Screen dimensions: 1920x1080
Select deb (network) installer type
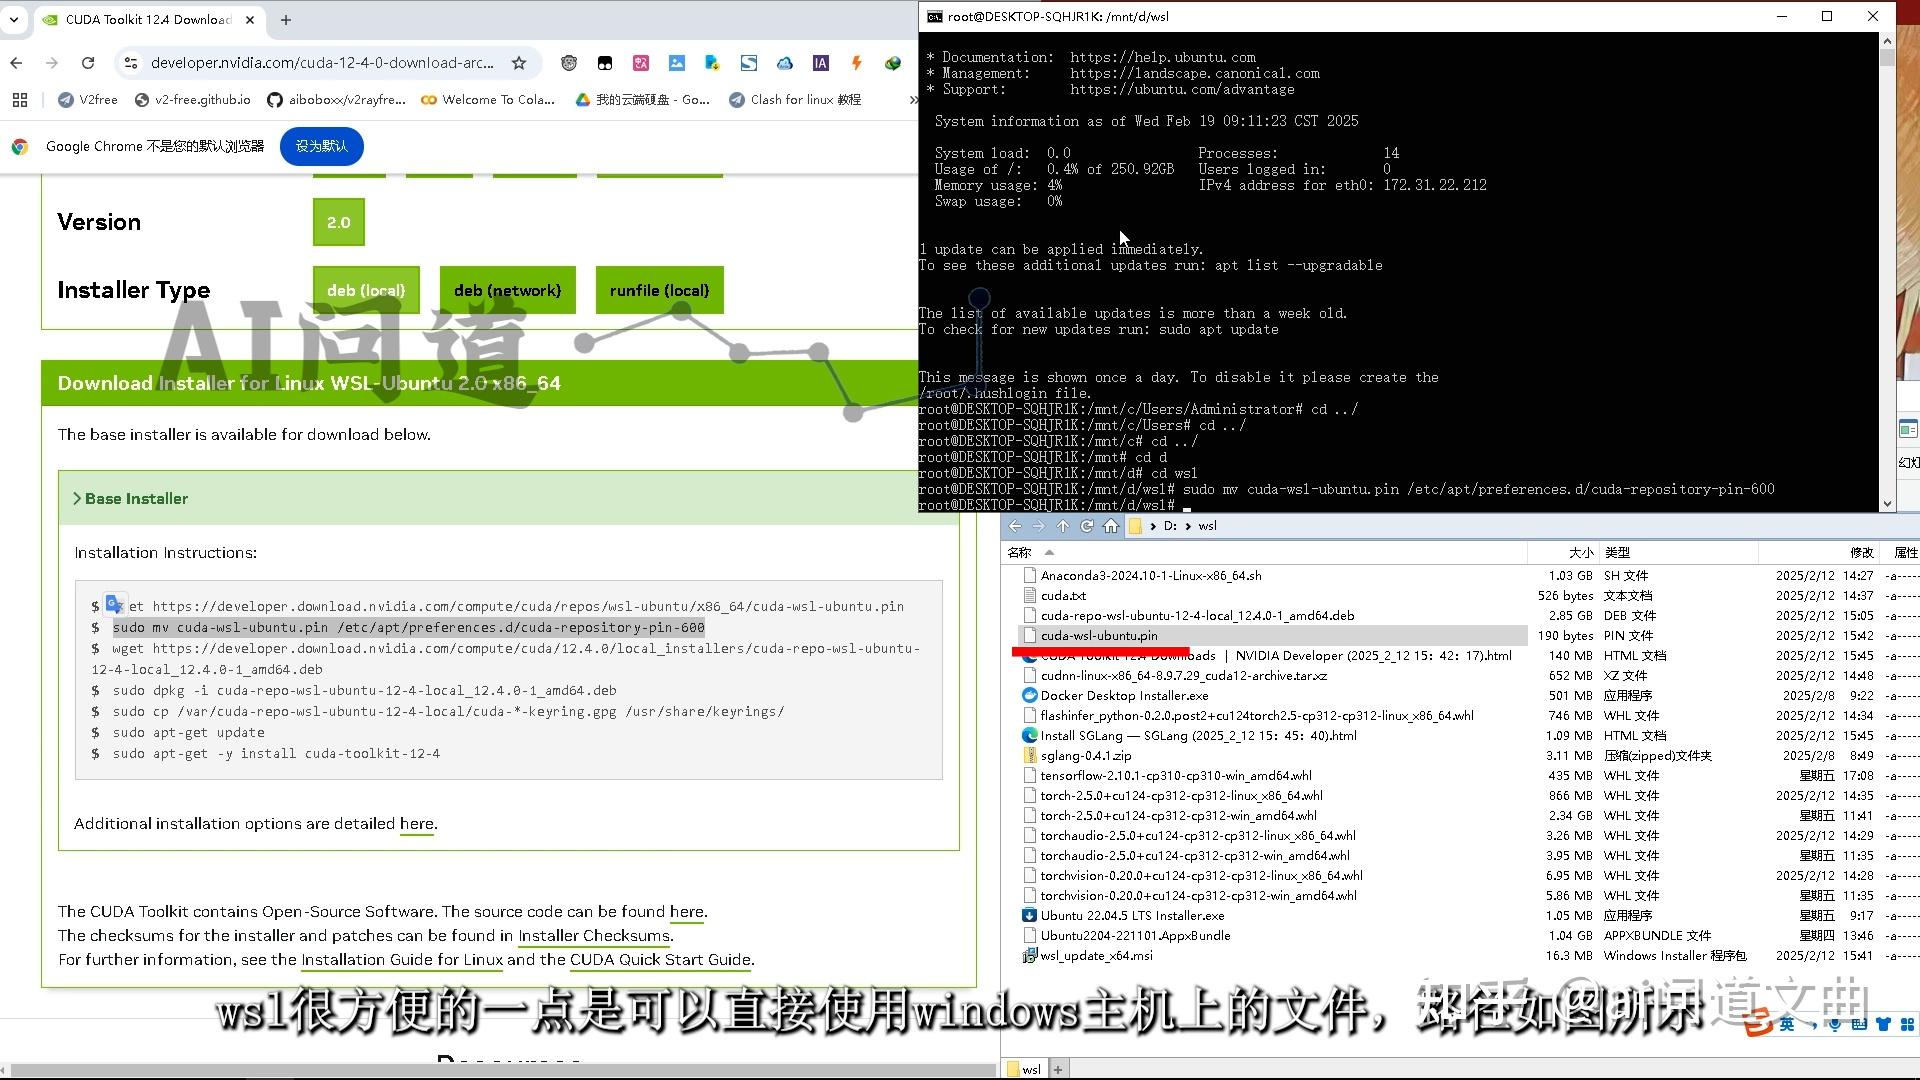(x=507, y=290)
